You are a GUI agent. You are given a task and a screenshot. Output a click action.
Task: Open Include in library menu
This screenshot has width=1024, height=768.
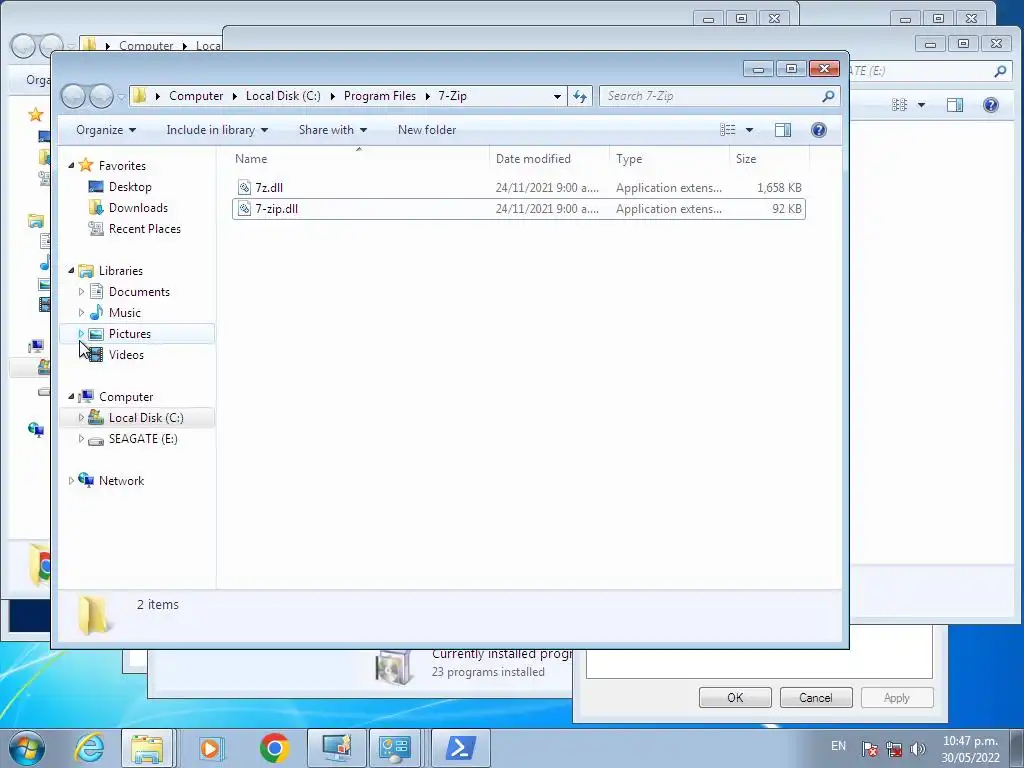tap(217, 130)
